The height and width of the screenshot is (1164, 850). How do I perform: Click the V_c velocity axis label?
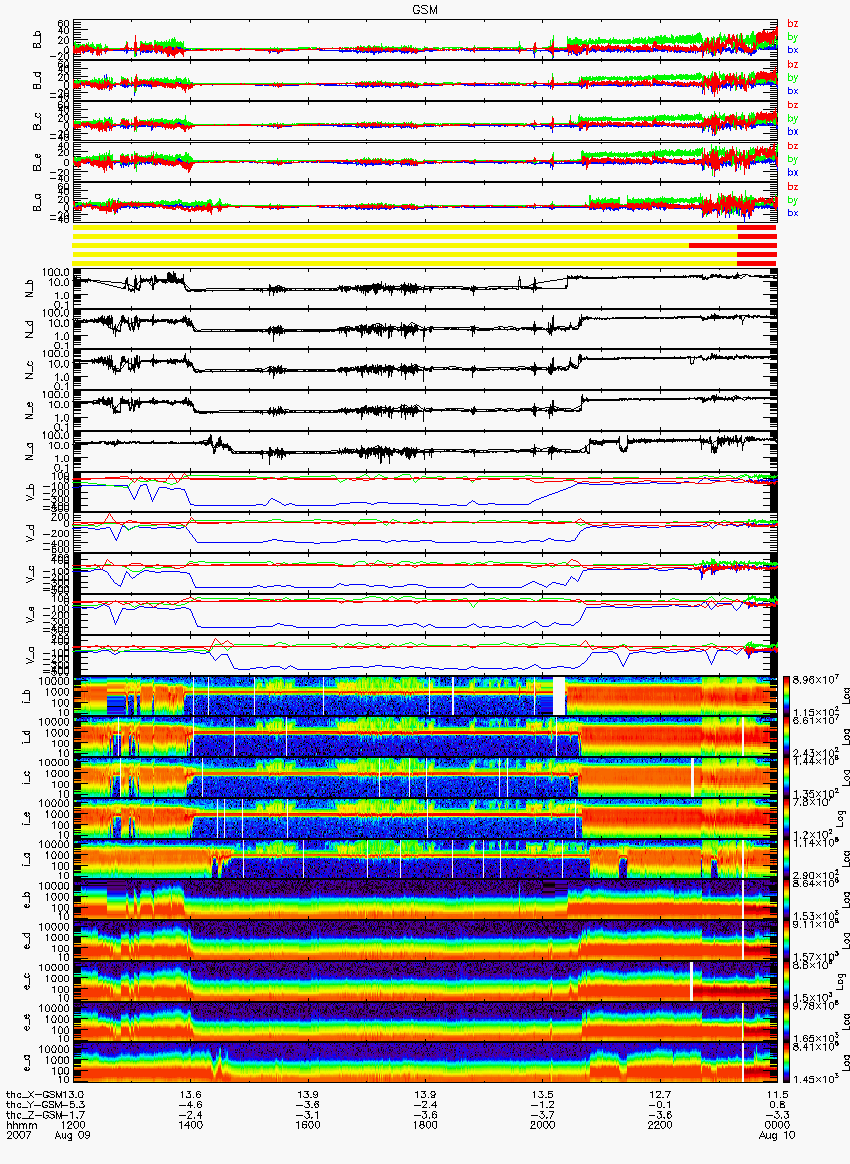30,574
